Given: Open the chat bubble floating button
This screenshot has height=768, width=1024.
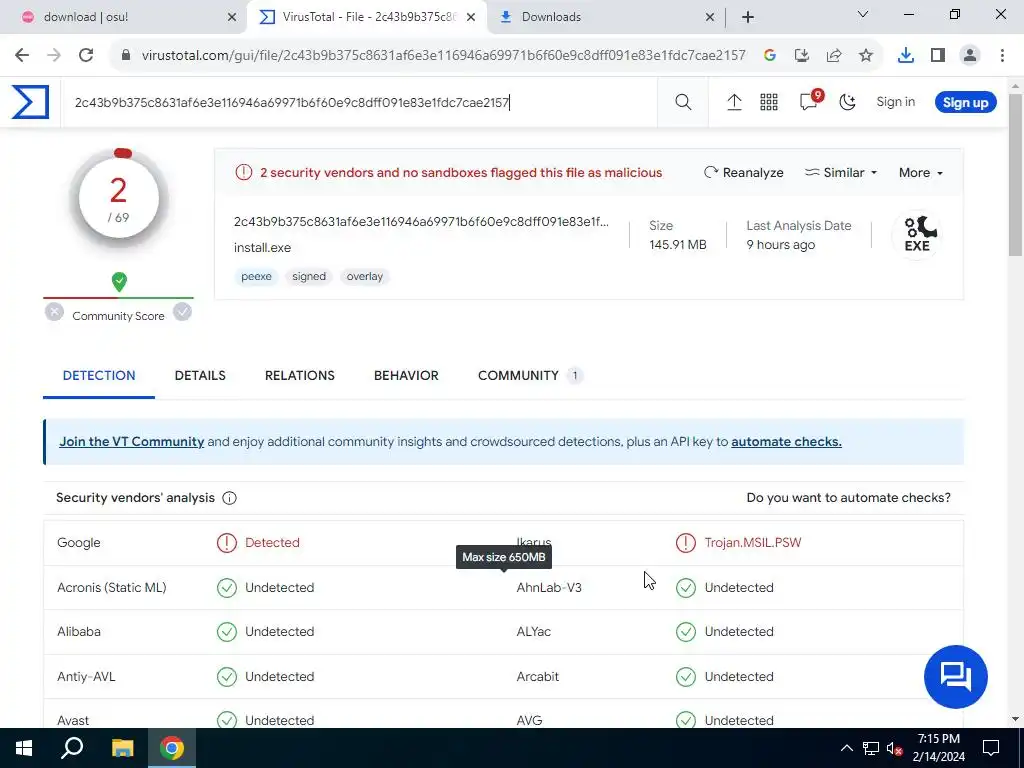Looking at the screenshot, I should [955, 677].
